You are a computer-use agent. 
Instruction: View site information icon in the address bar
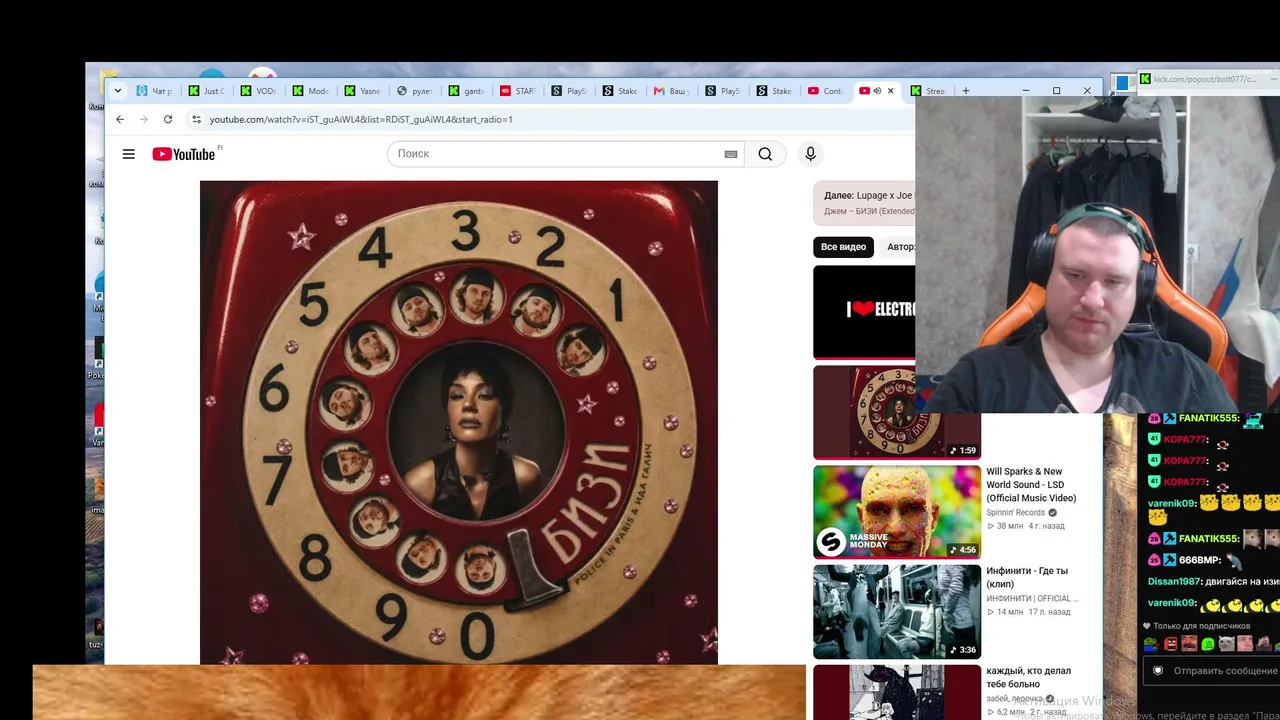(x=197, y=119)
